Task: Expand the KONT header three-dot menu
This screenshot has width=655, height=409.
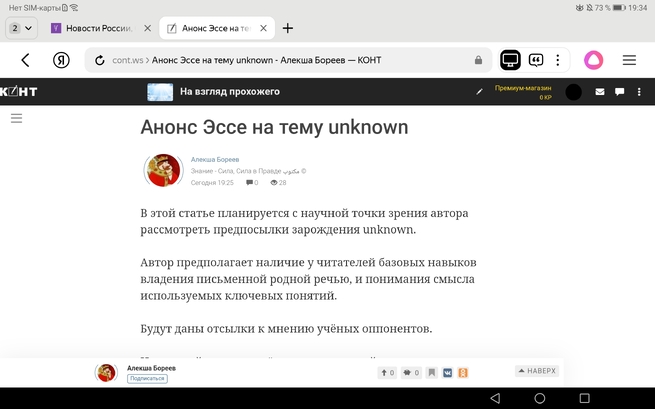Action: click(639, 92)
